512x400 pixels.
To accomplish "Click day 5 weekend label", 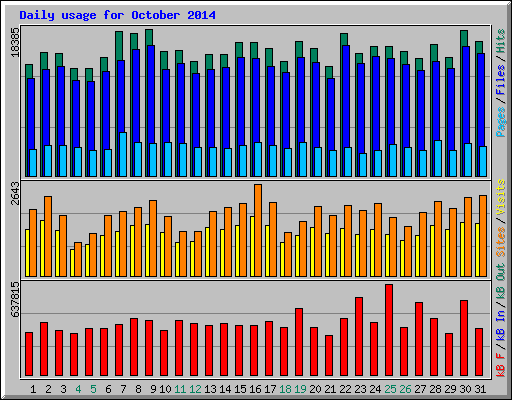I will [x=93, y=389].
